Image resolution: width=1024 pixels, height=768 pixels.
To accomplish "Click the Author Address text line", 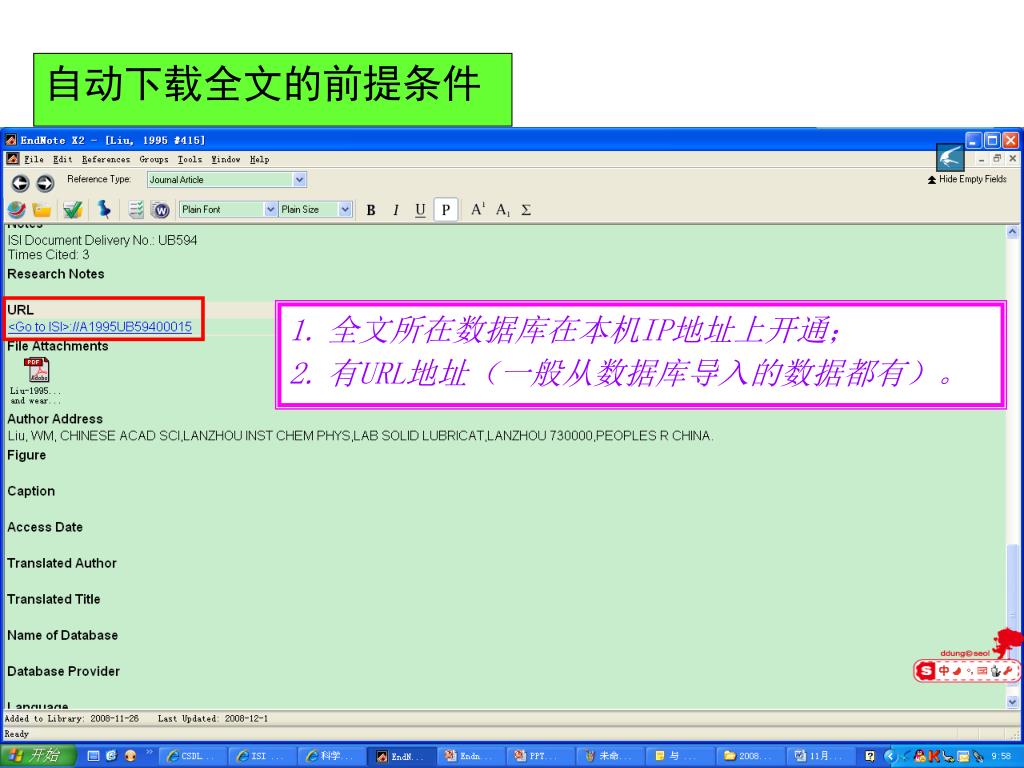I will [360, 436].
